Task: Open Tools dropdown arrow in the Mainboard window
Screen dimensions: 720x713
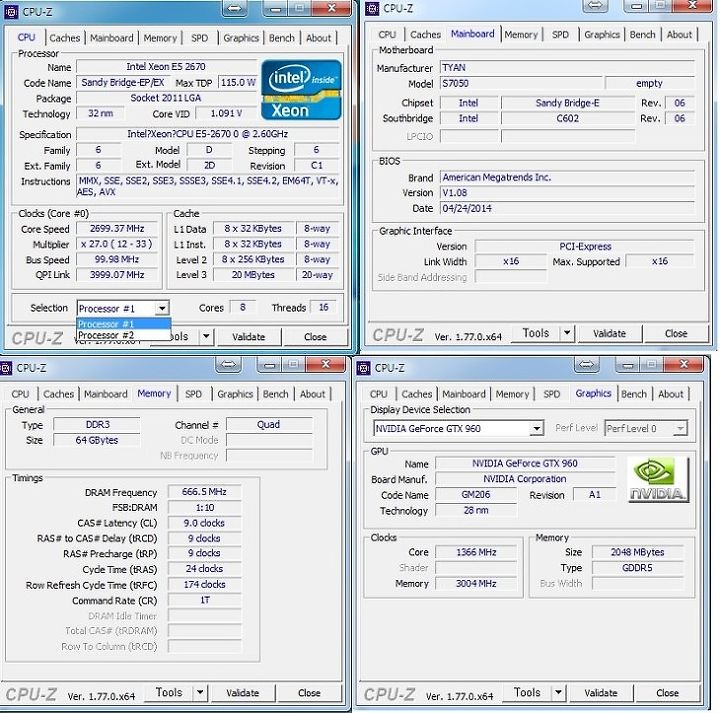Action: point(567,333)
